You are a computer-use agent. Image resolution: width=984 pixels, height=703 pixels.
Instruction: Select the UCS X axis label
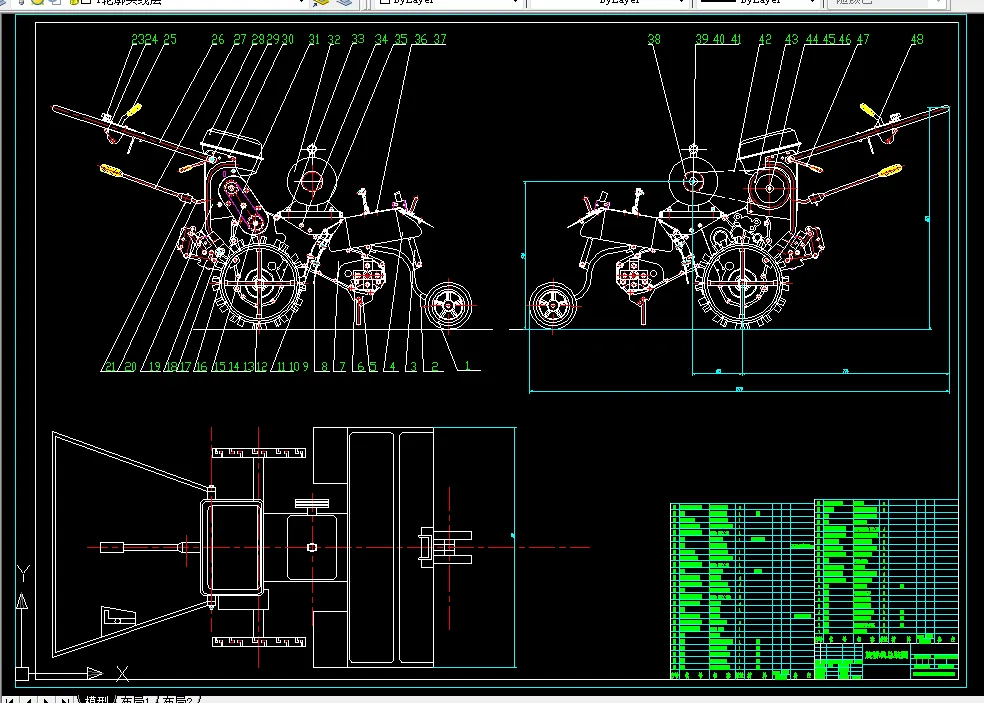(122, 674)
